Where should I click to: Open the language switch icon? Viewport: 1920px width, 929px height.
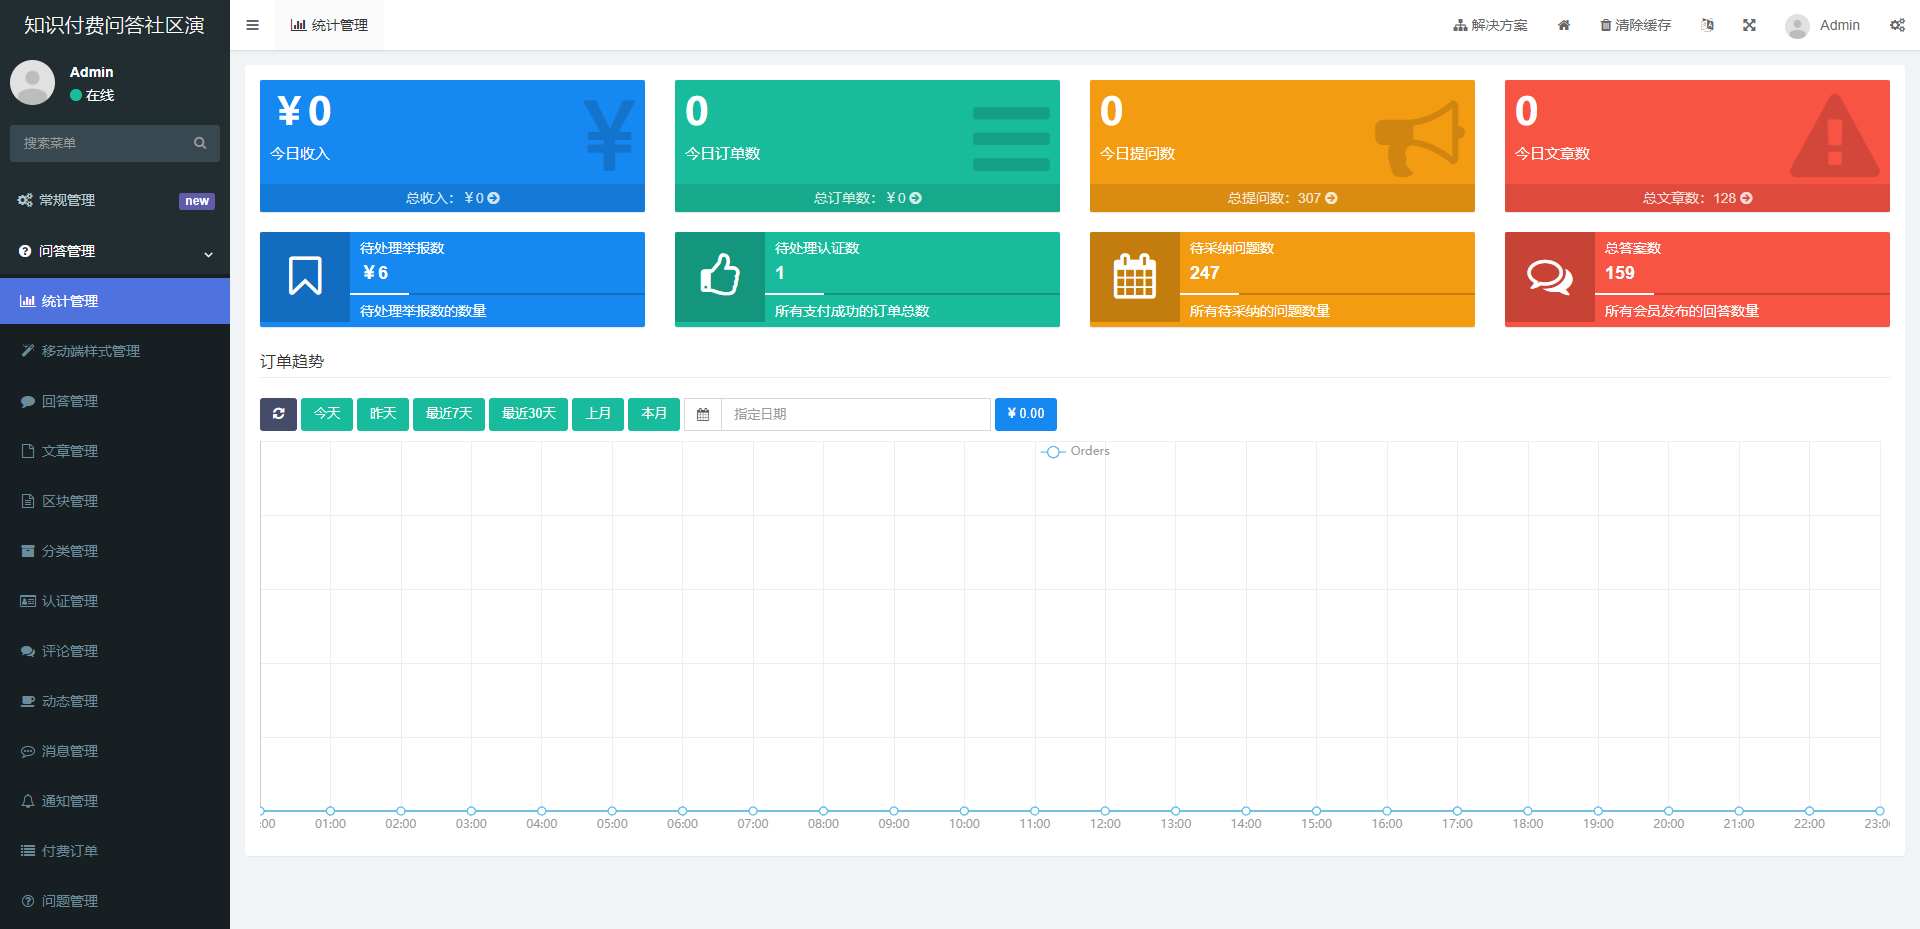[x=1707, y=25]
